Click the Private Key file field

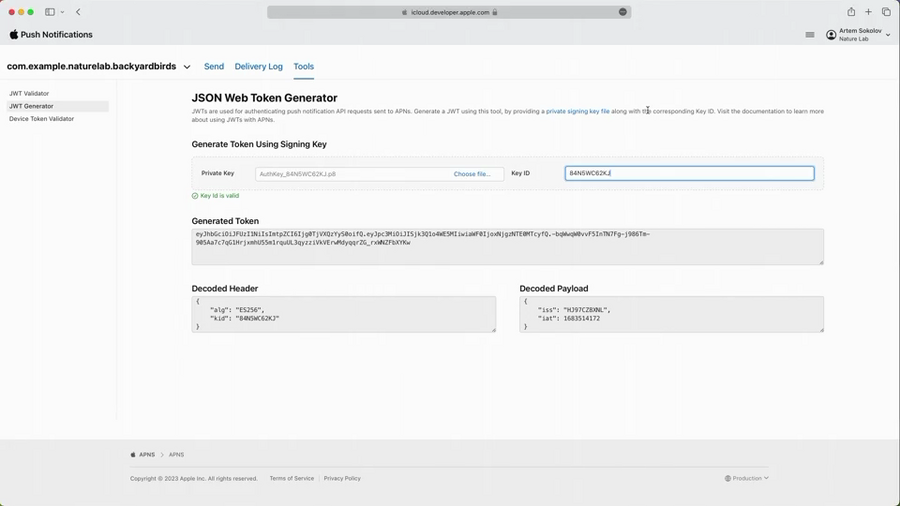click(379, 174)
